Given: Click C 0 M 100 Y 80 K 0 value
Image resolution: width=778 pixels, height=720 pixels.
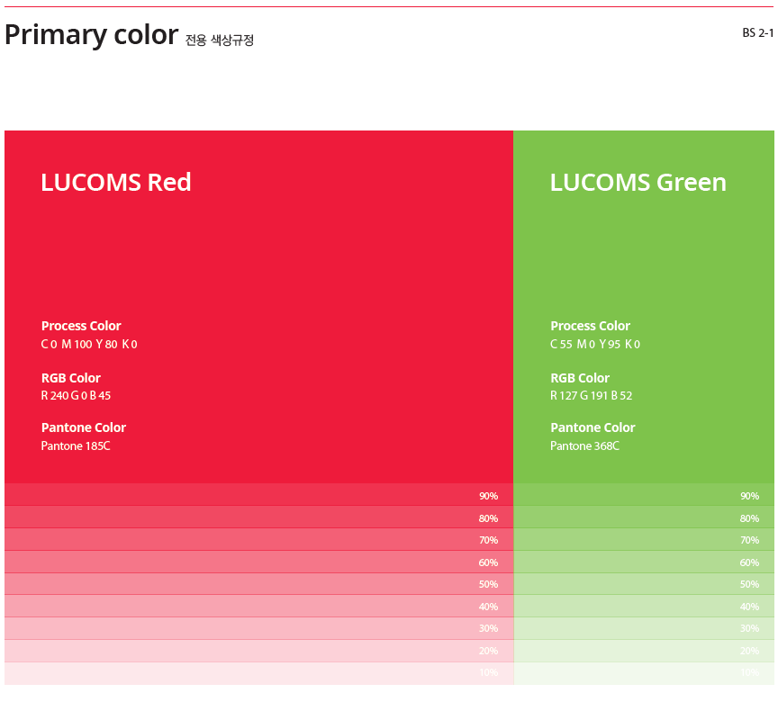Looking at the screenshot, I should (x=89, y=344).
